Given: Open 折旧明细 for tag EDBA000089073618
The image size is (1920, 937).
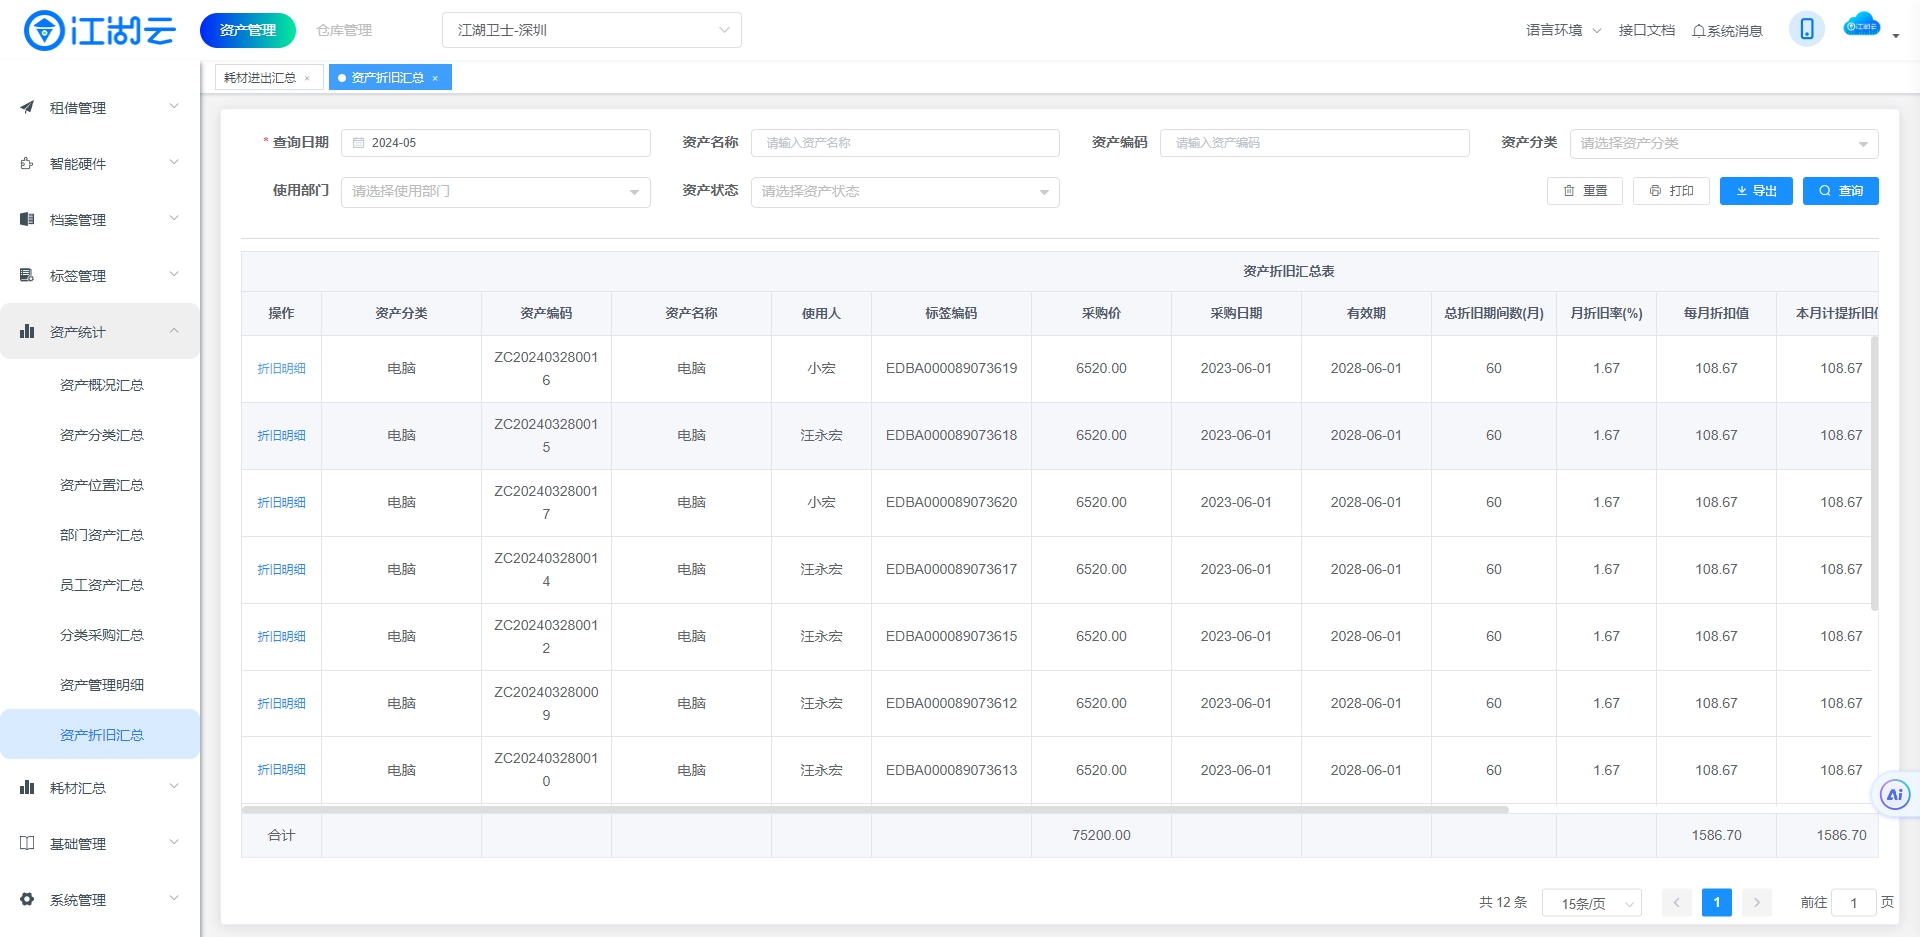Looking at the screenshot, I should [281, 436].
